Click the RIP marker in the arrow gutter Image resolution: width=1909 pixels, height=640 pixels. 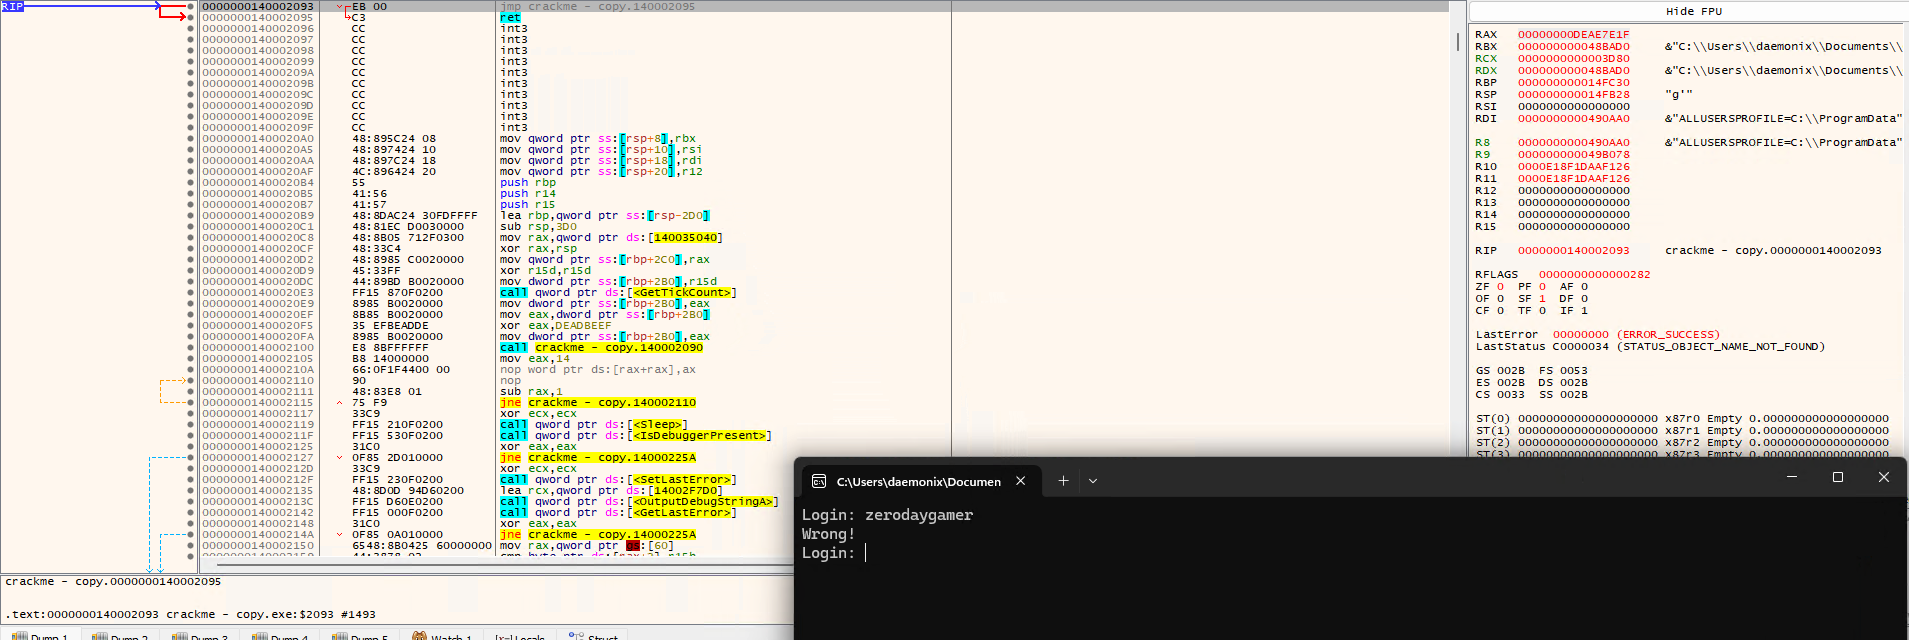tap(12, 6)
